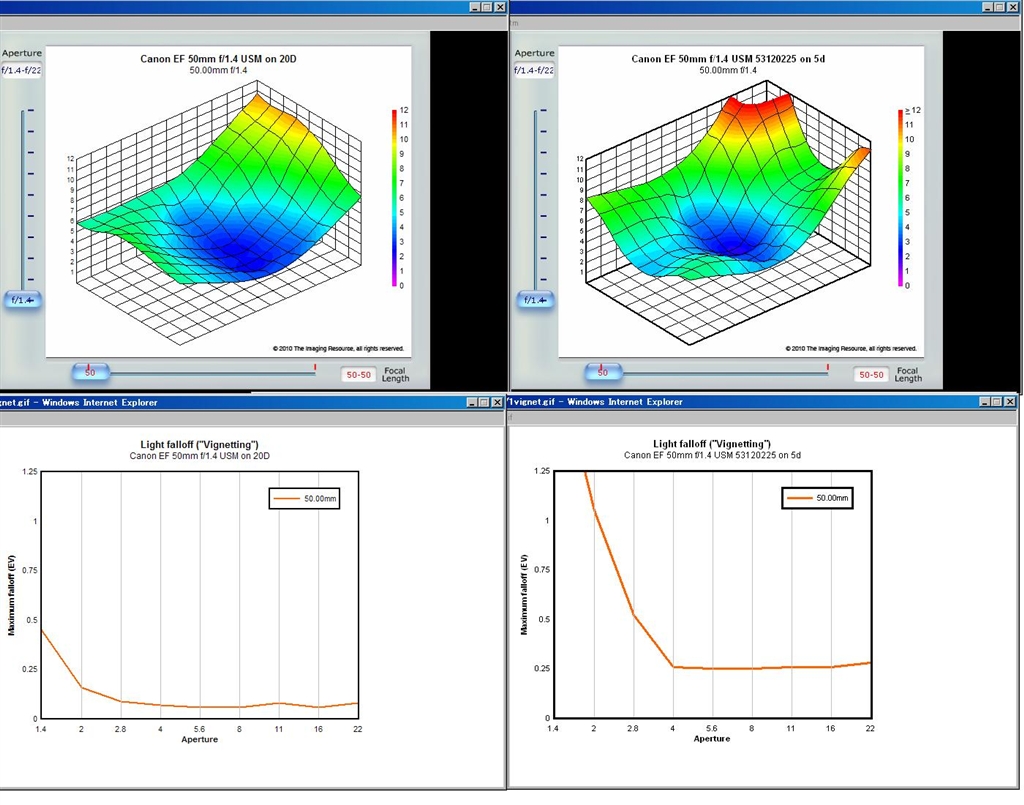Viewport: 1024px width, 805px height.
Task: Click the 50-50 focal length box in 5d window
Action: coord(871,375)
